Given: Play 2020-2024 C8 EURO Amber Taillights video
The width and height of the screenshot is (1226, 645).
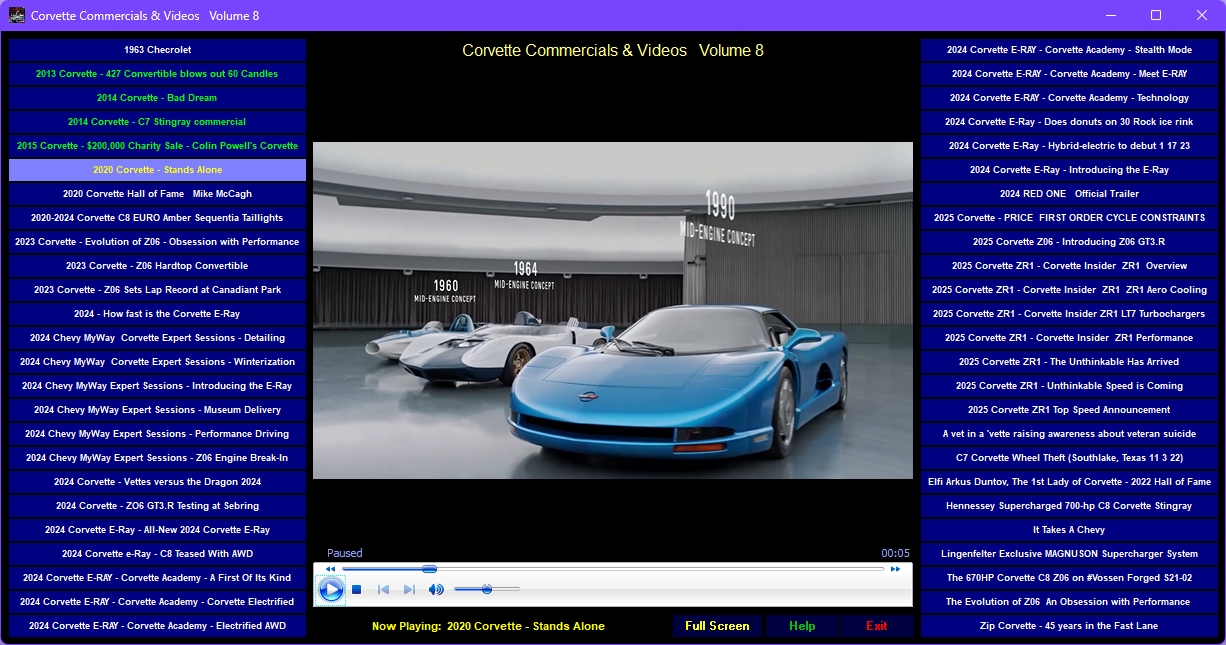Looking at the screenshot, I should (x=157, y=218).
